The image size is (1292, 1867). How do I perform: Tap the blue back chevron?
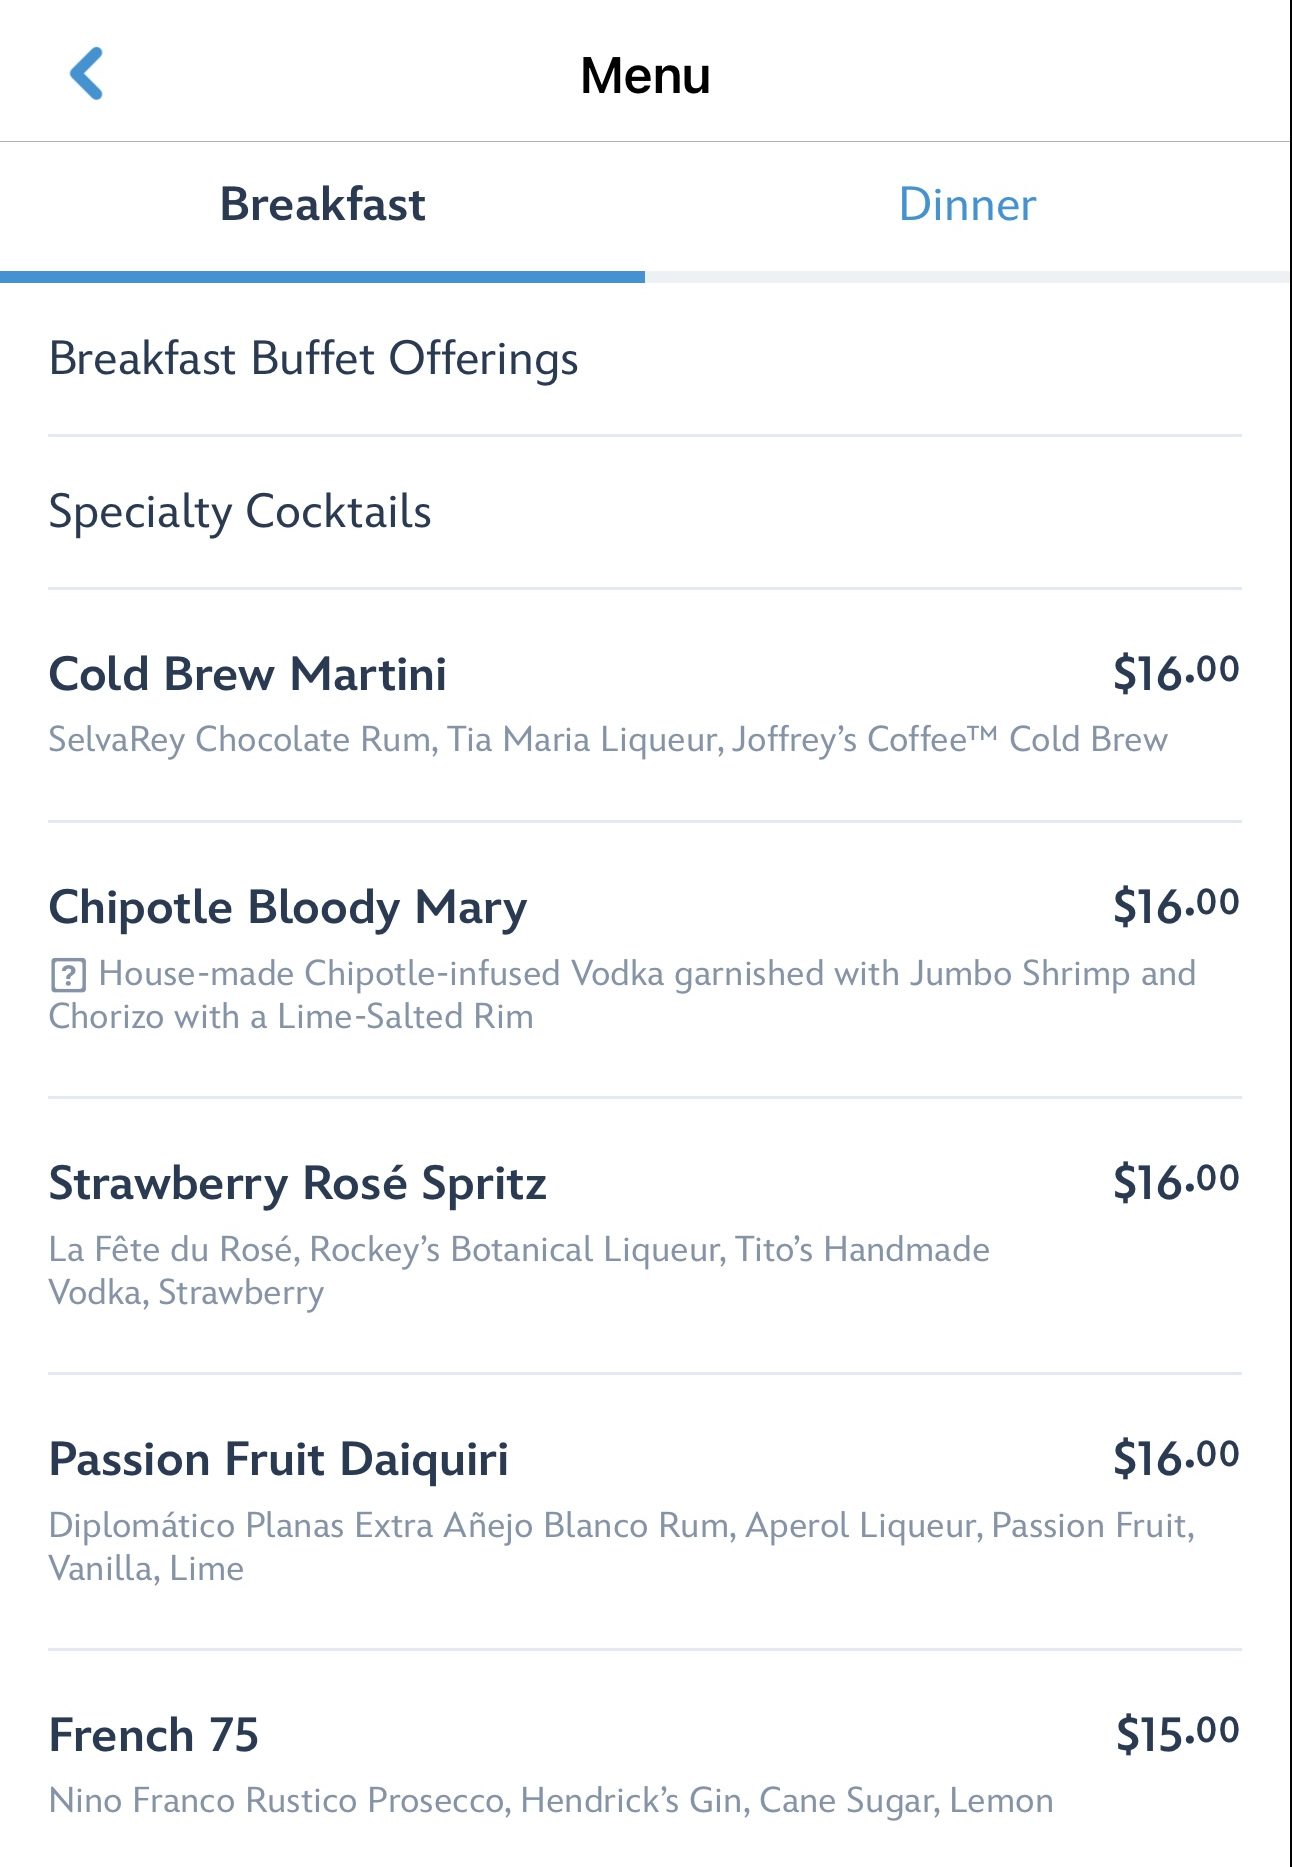87,74
